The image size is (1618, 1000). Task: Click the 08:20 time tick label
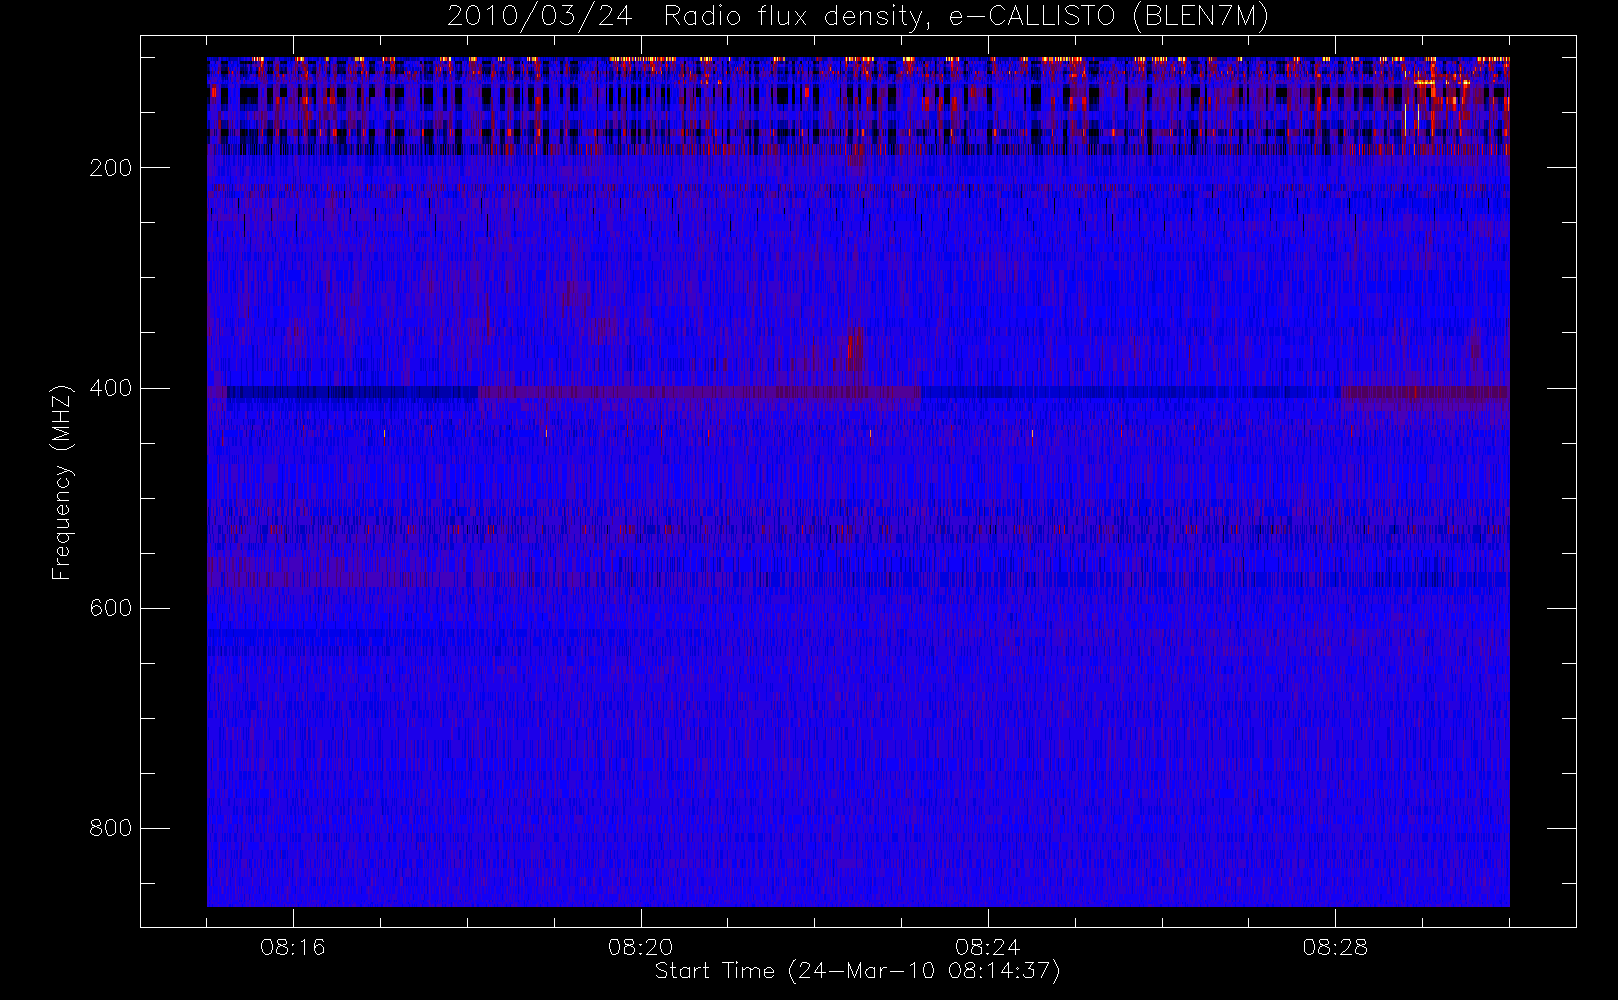point(640,947)
